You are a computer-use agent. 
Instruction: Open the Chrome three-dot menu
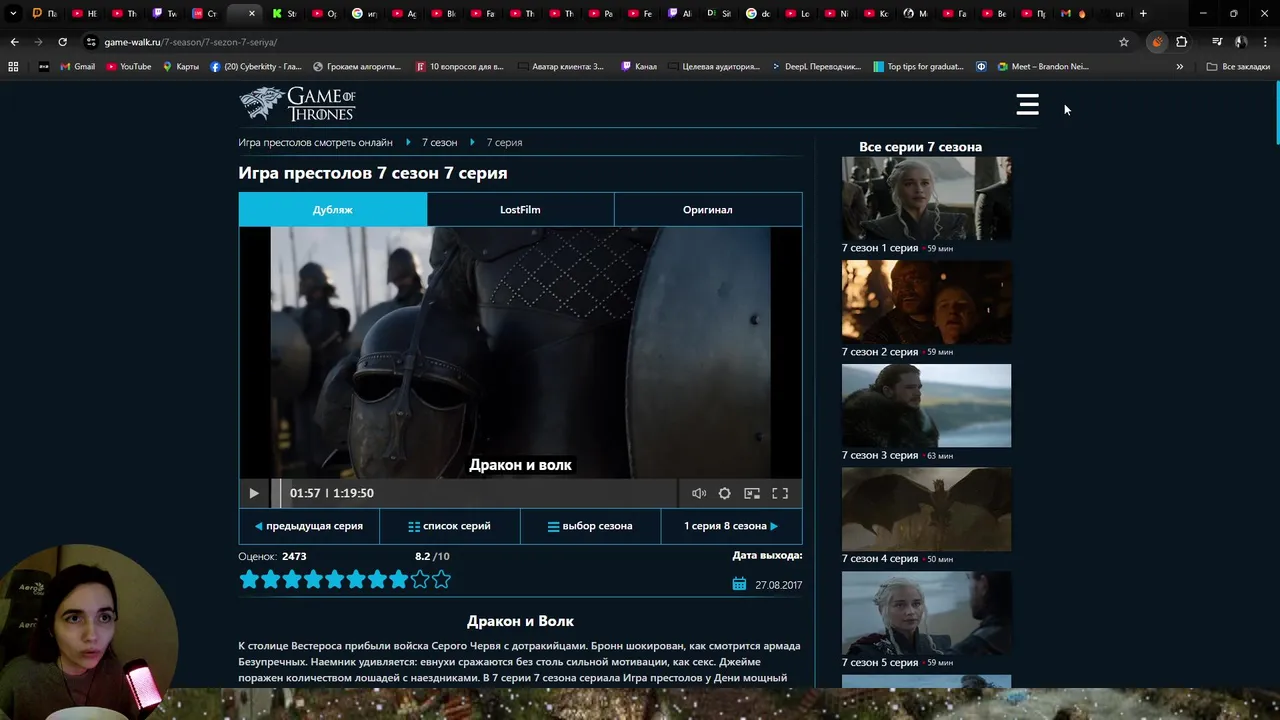click(1265, 42)
